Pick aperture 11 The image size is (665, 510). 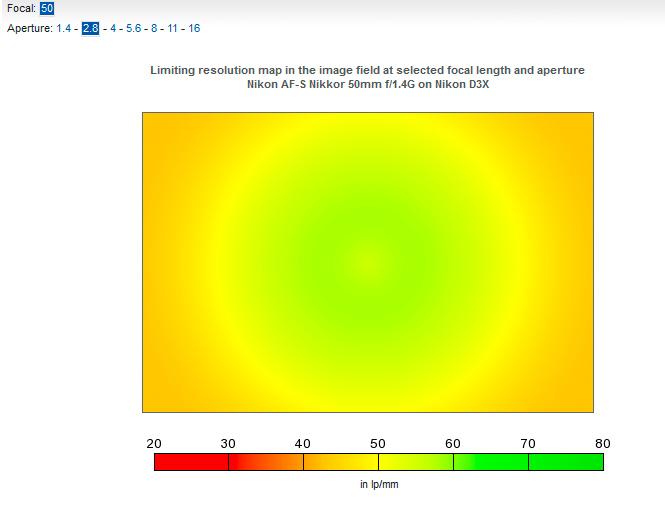(x=172, y=28)
